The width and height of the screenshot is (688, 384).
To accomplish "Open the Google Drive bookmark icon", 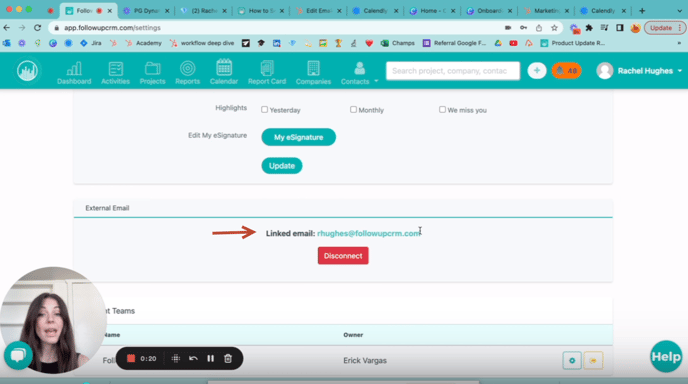I will (x=498, y=43).
